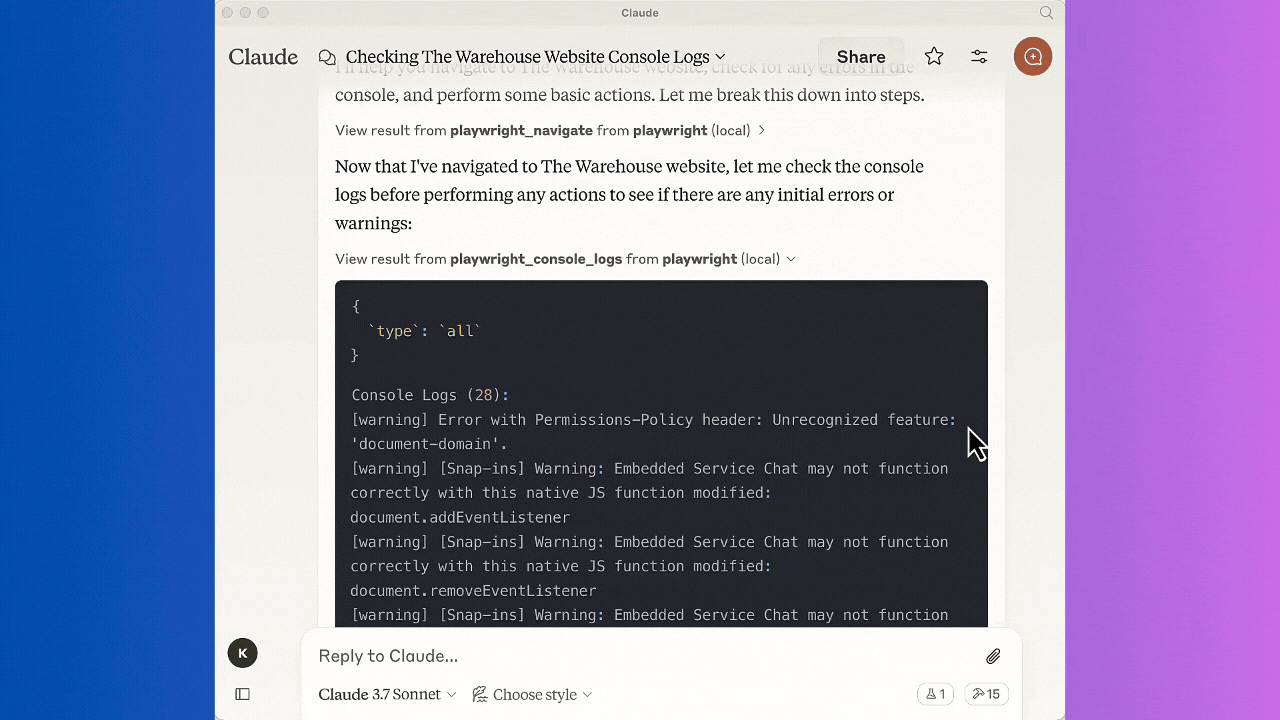
Task: Open search via the magnifier in the title bar
Action: pyautogui.click(x=1046, y=12)
